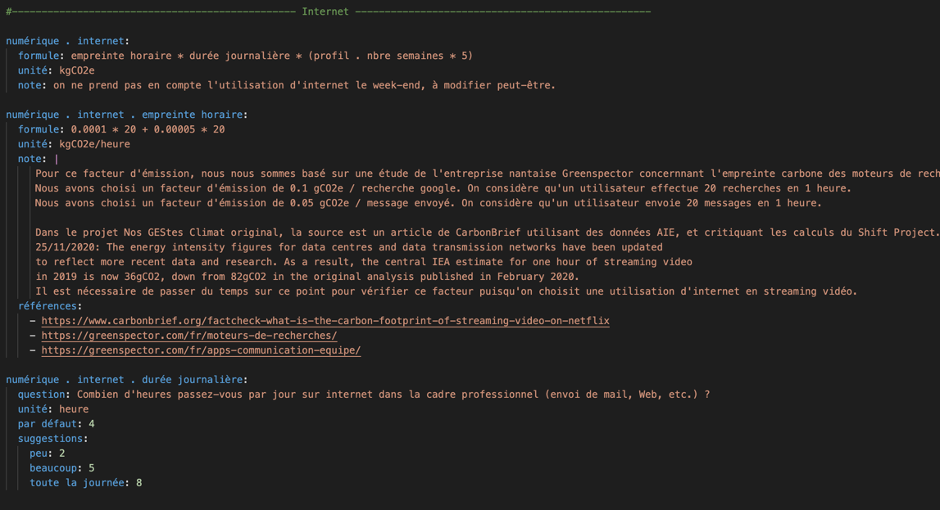Viewport: 941px width, 510px height.
Task: Click the 'numérique . internet' rule header
Action: click(x=67, y=41)
